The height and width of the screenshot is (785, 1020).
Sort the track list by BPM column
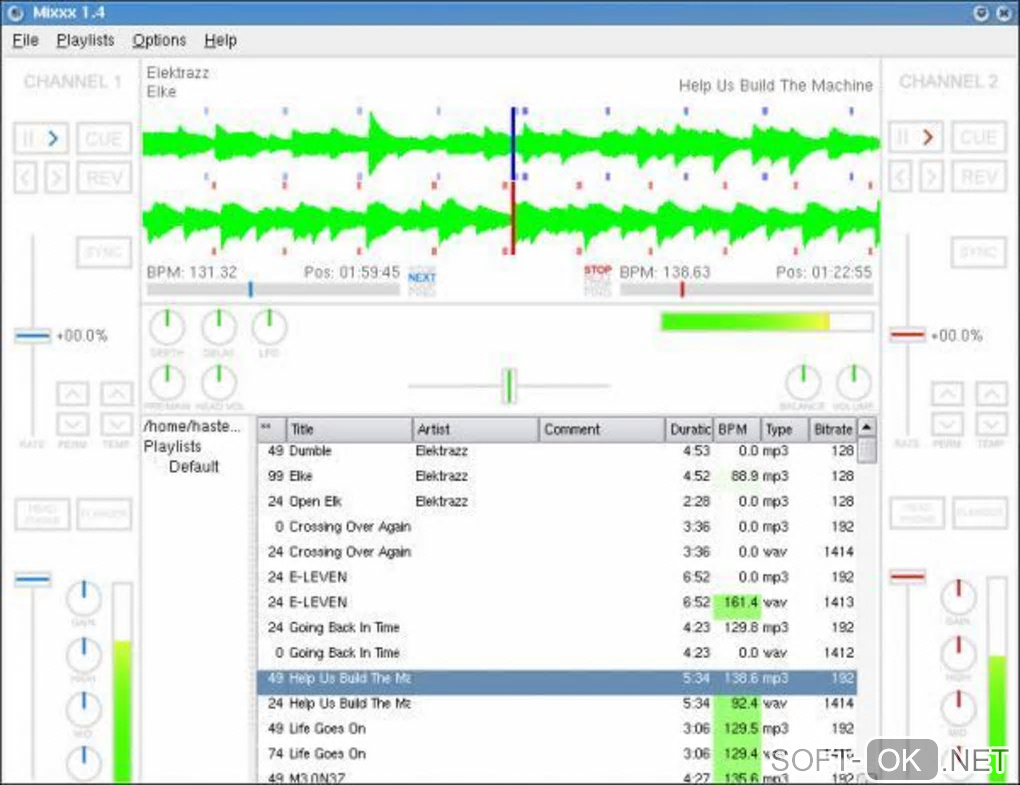(736, 429)
